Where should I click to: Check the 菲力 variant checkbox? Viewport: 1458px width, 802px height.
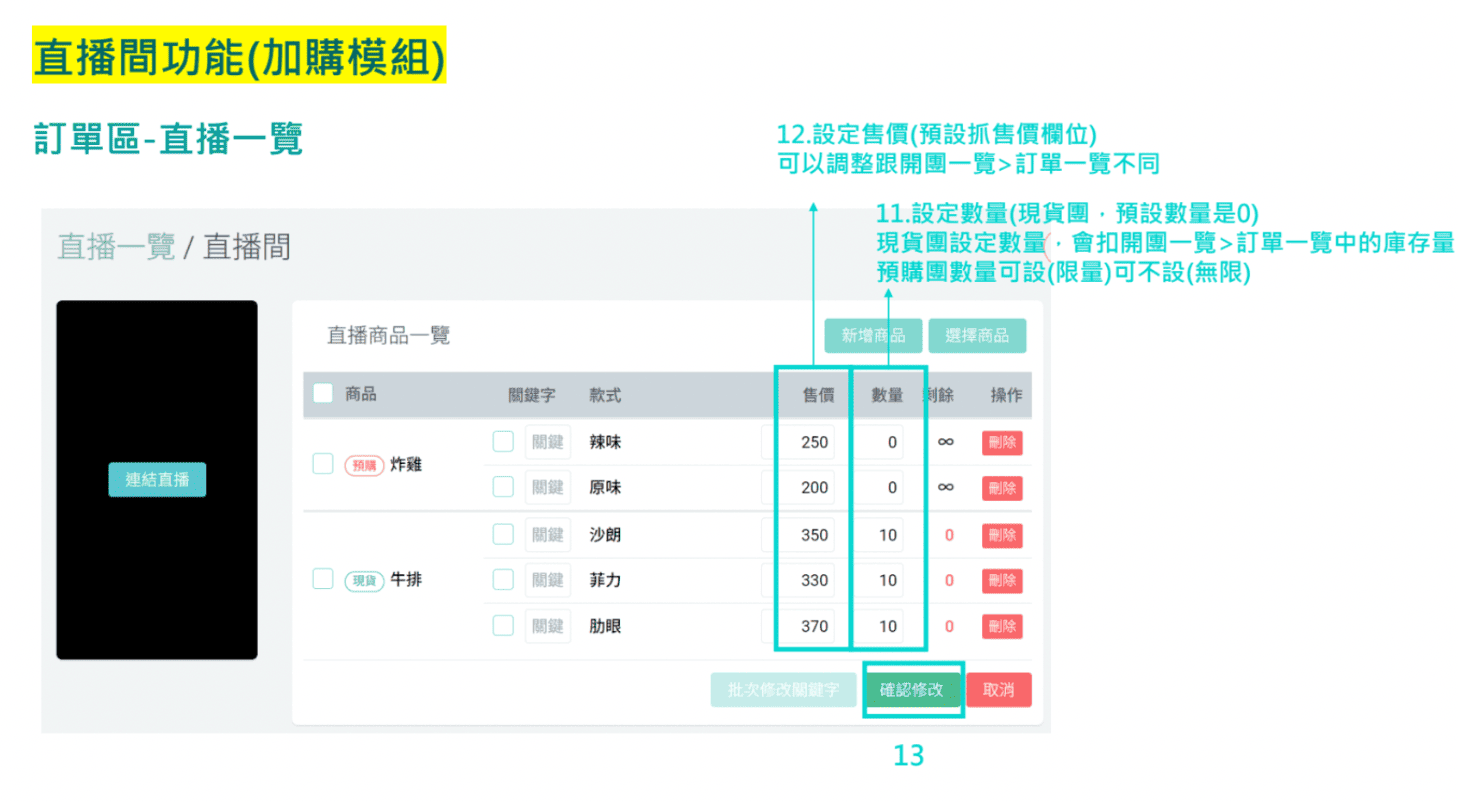tap(503, 580)
